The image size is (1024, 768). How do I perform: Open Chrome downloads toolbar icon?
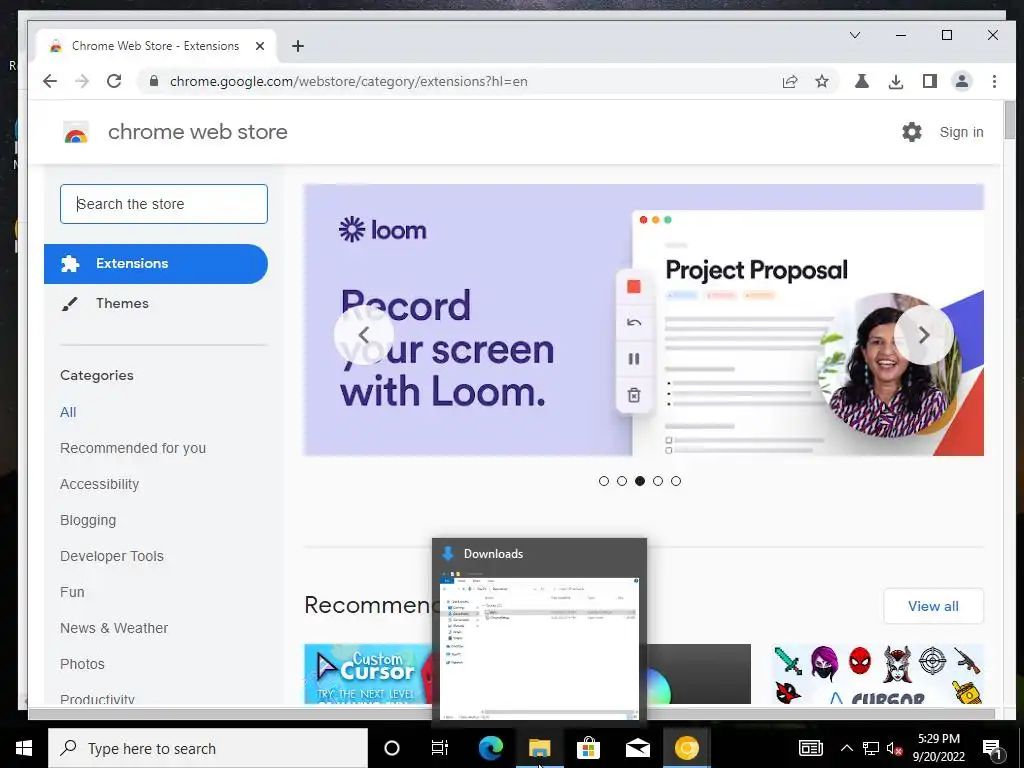[896, 81]
